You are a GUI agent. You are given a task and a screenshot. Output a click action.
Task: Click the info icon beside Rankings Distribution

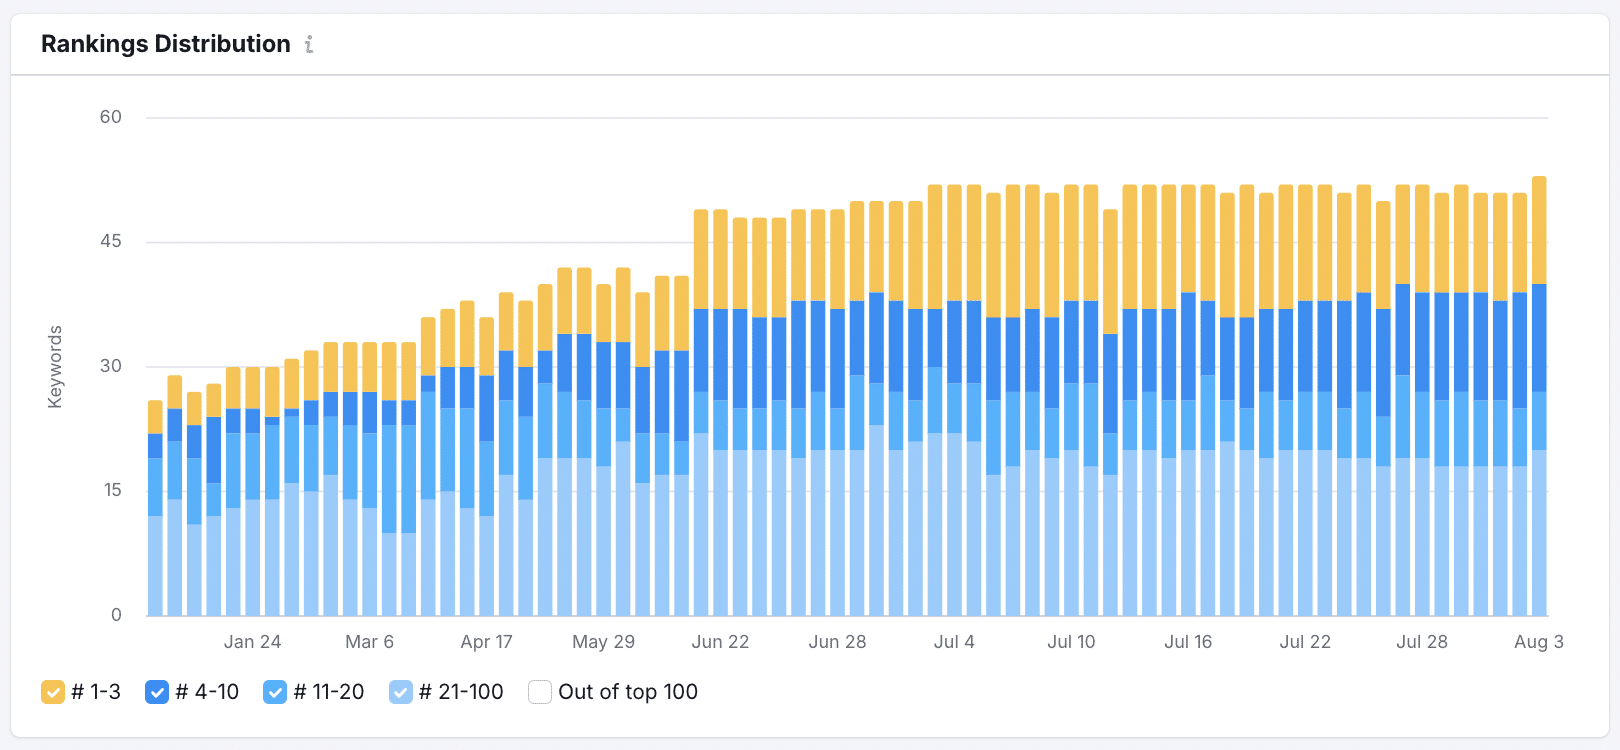(x=309, y=44)
